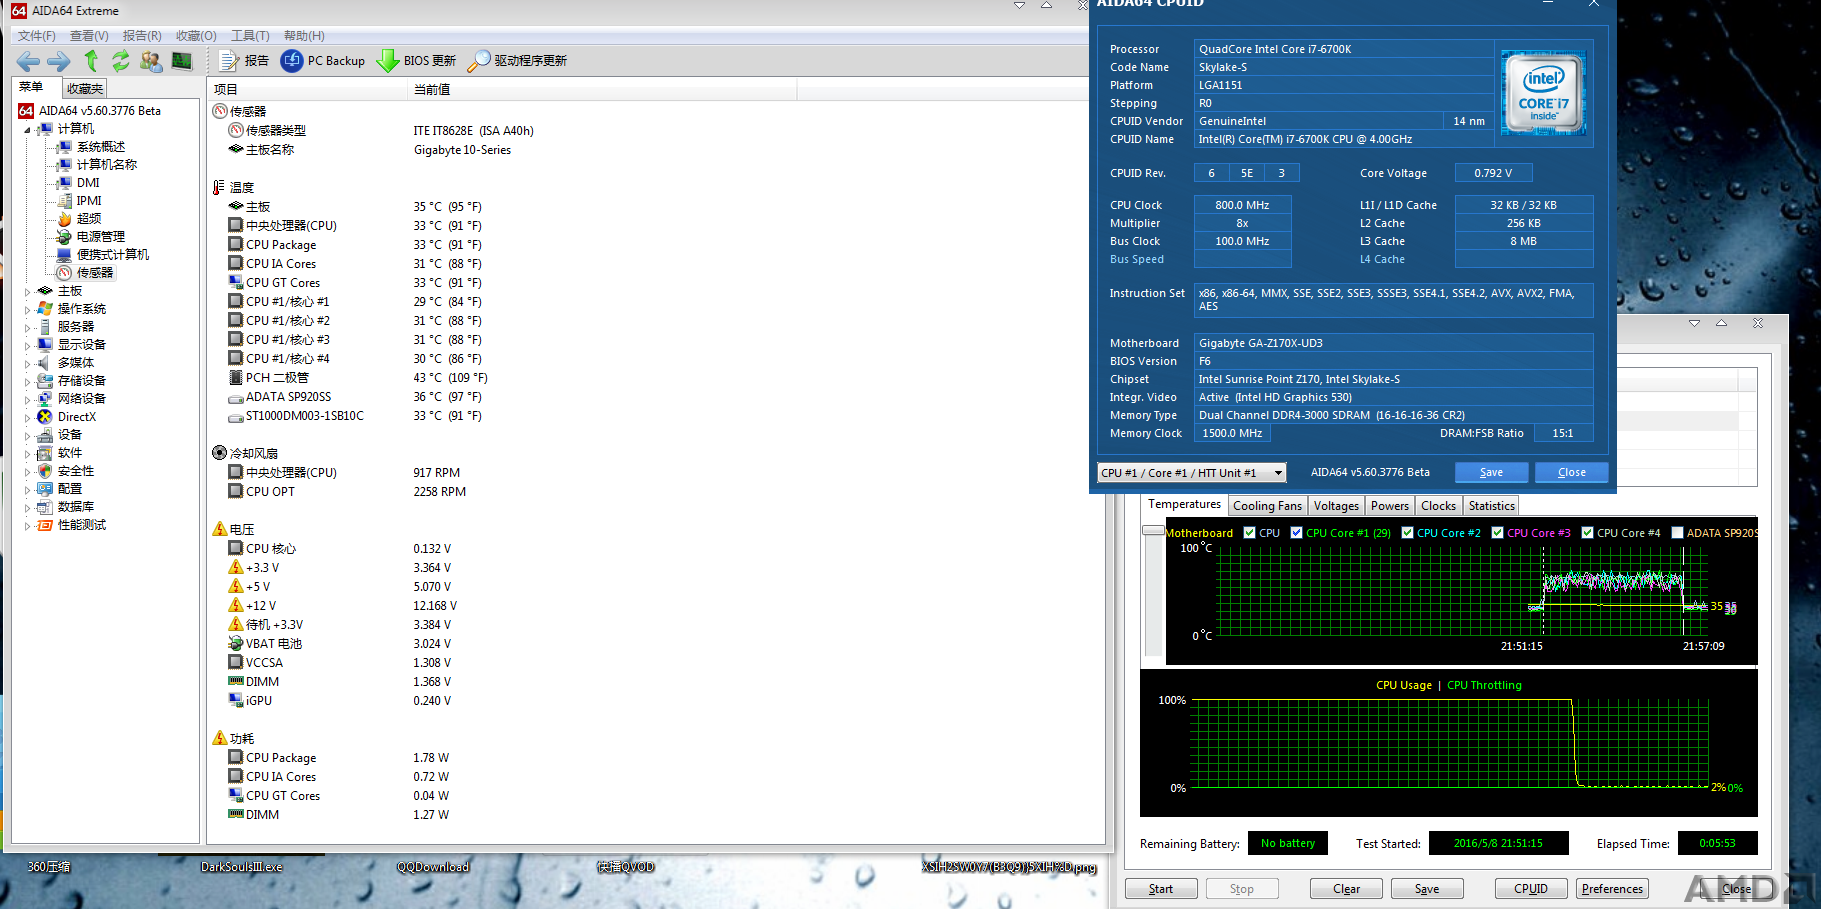Open 收藏(O) menu
This screenshot has height=909, width=1821.
pyautogui.click(x=196, y=36)
